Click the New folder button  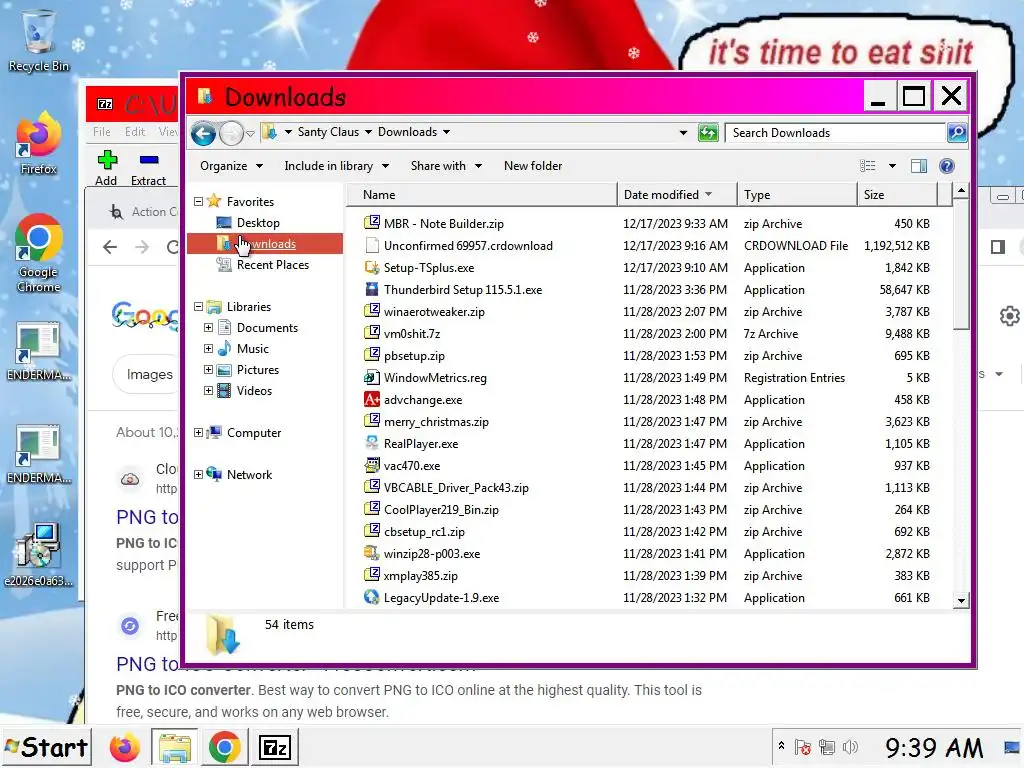[533, 166]
